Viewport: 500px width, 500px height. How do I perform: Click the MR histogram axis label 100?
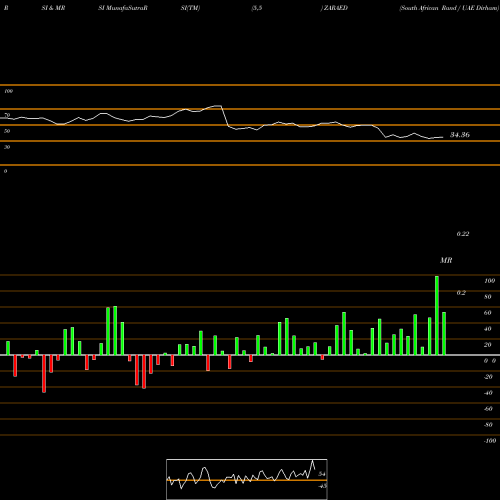(x=489, y=281)
